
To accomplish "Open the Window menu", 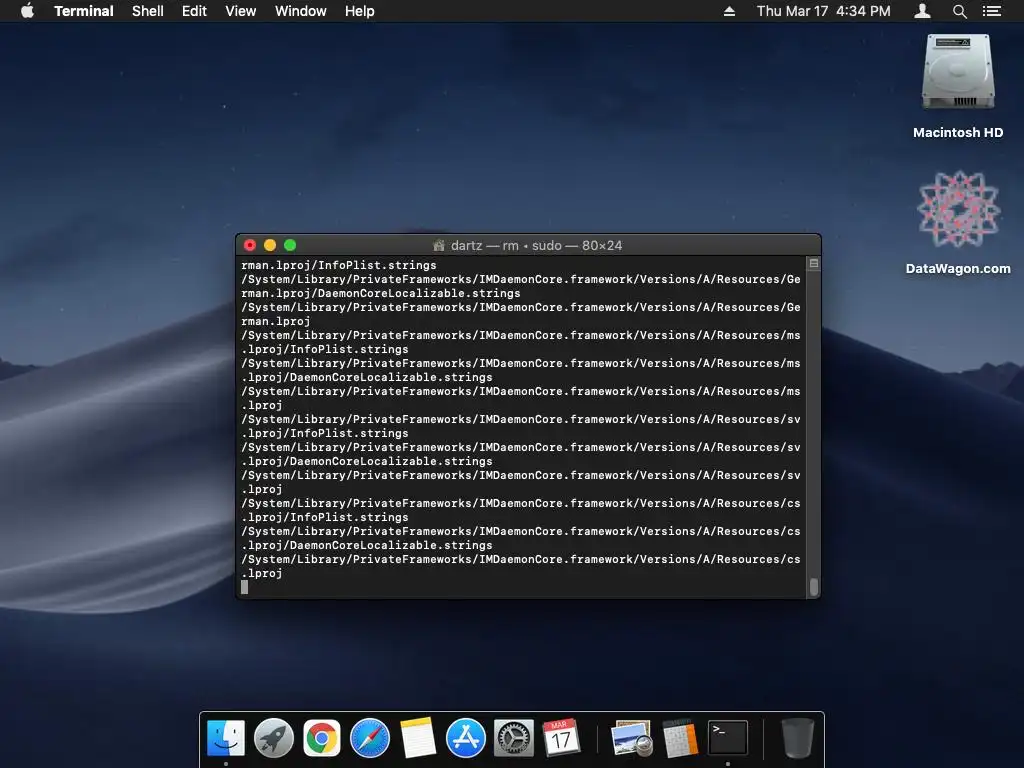I will click(x=300, y=11).
